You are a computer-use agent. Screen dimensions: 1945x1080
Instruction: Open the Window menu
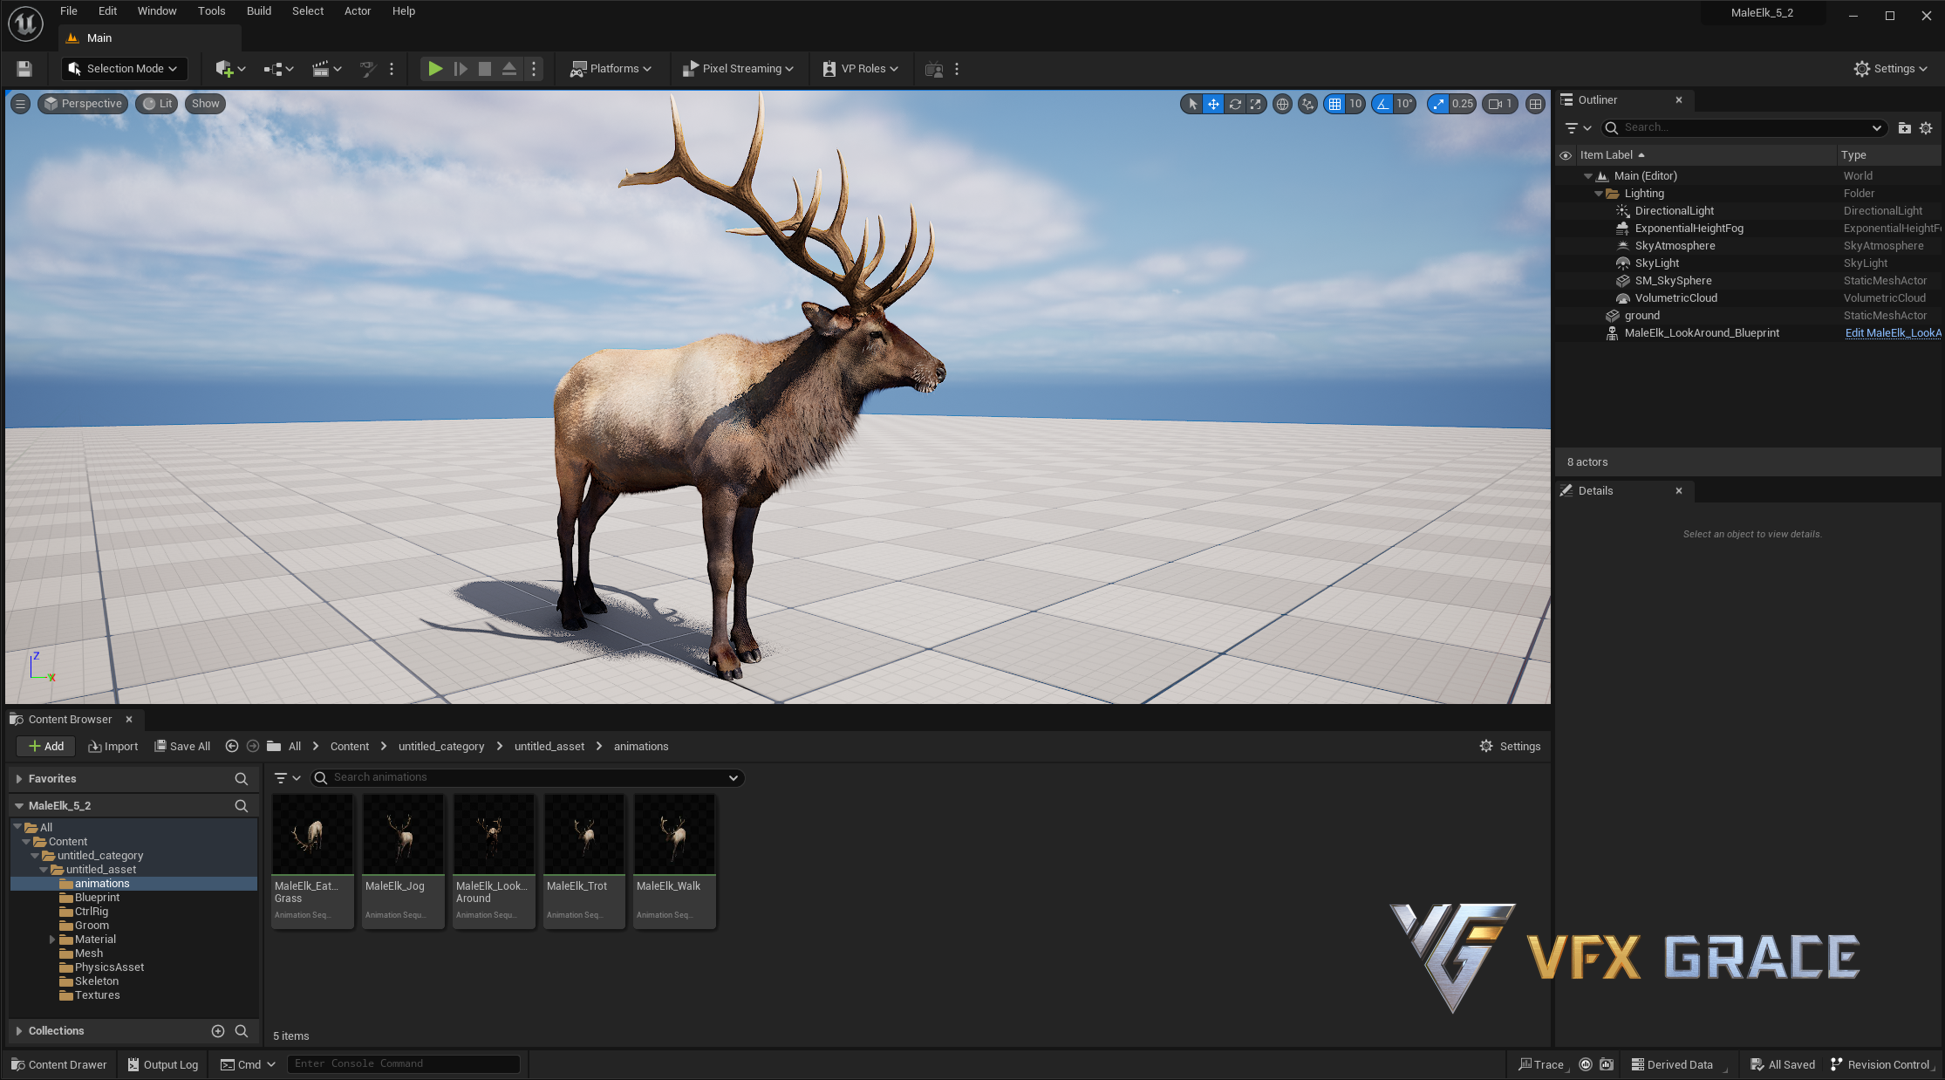coord(157,11)
